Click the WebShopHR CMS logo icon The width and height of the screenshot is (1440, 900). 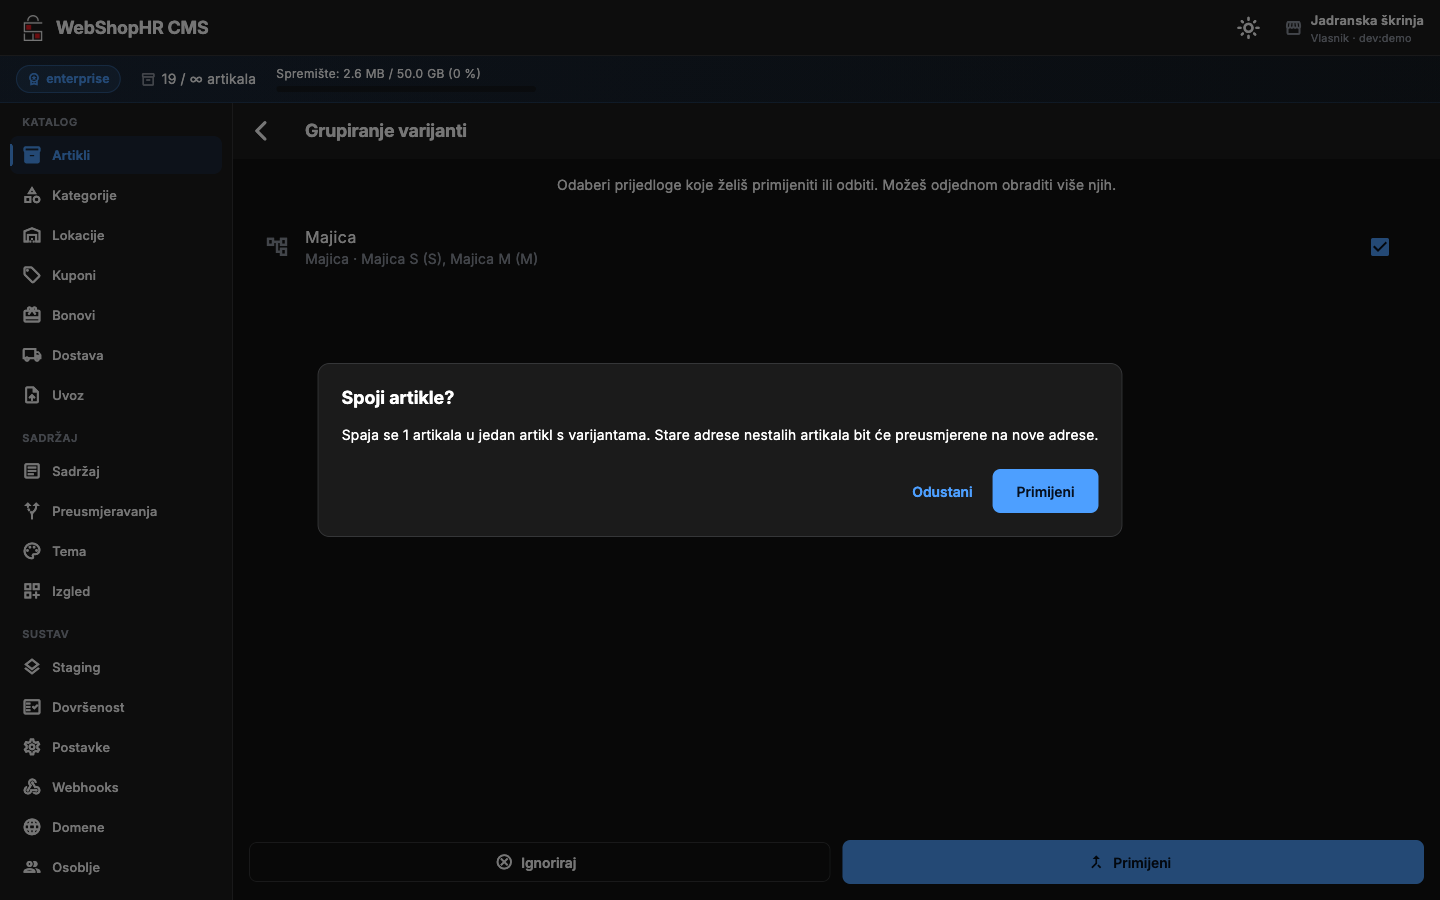coord(33,28)
